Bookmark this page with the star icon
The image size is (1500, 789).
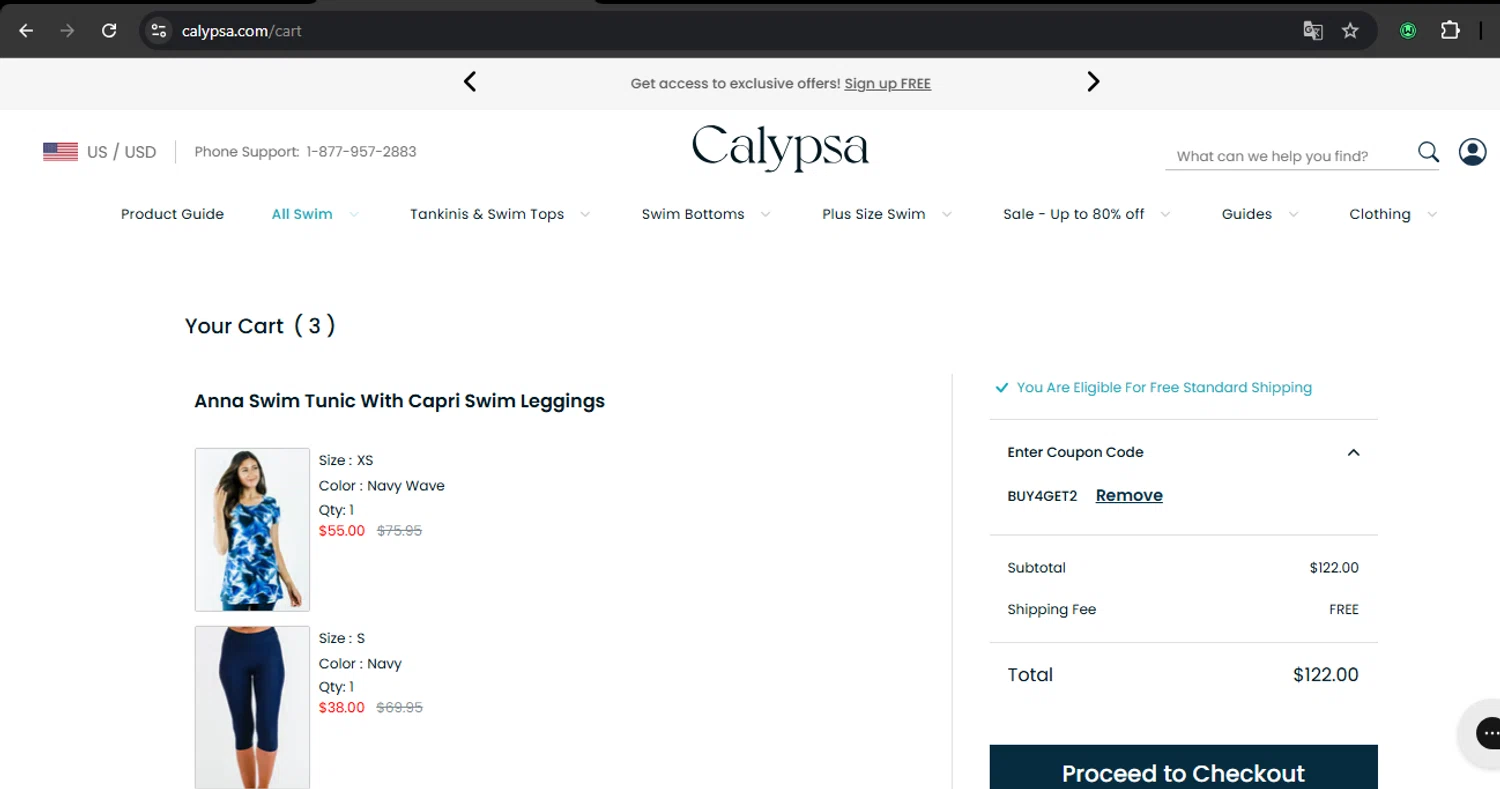coord(1350,31)
